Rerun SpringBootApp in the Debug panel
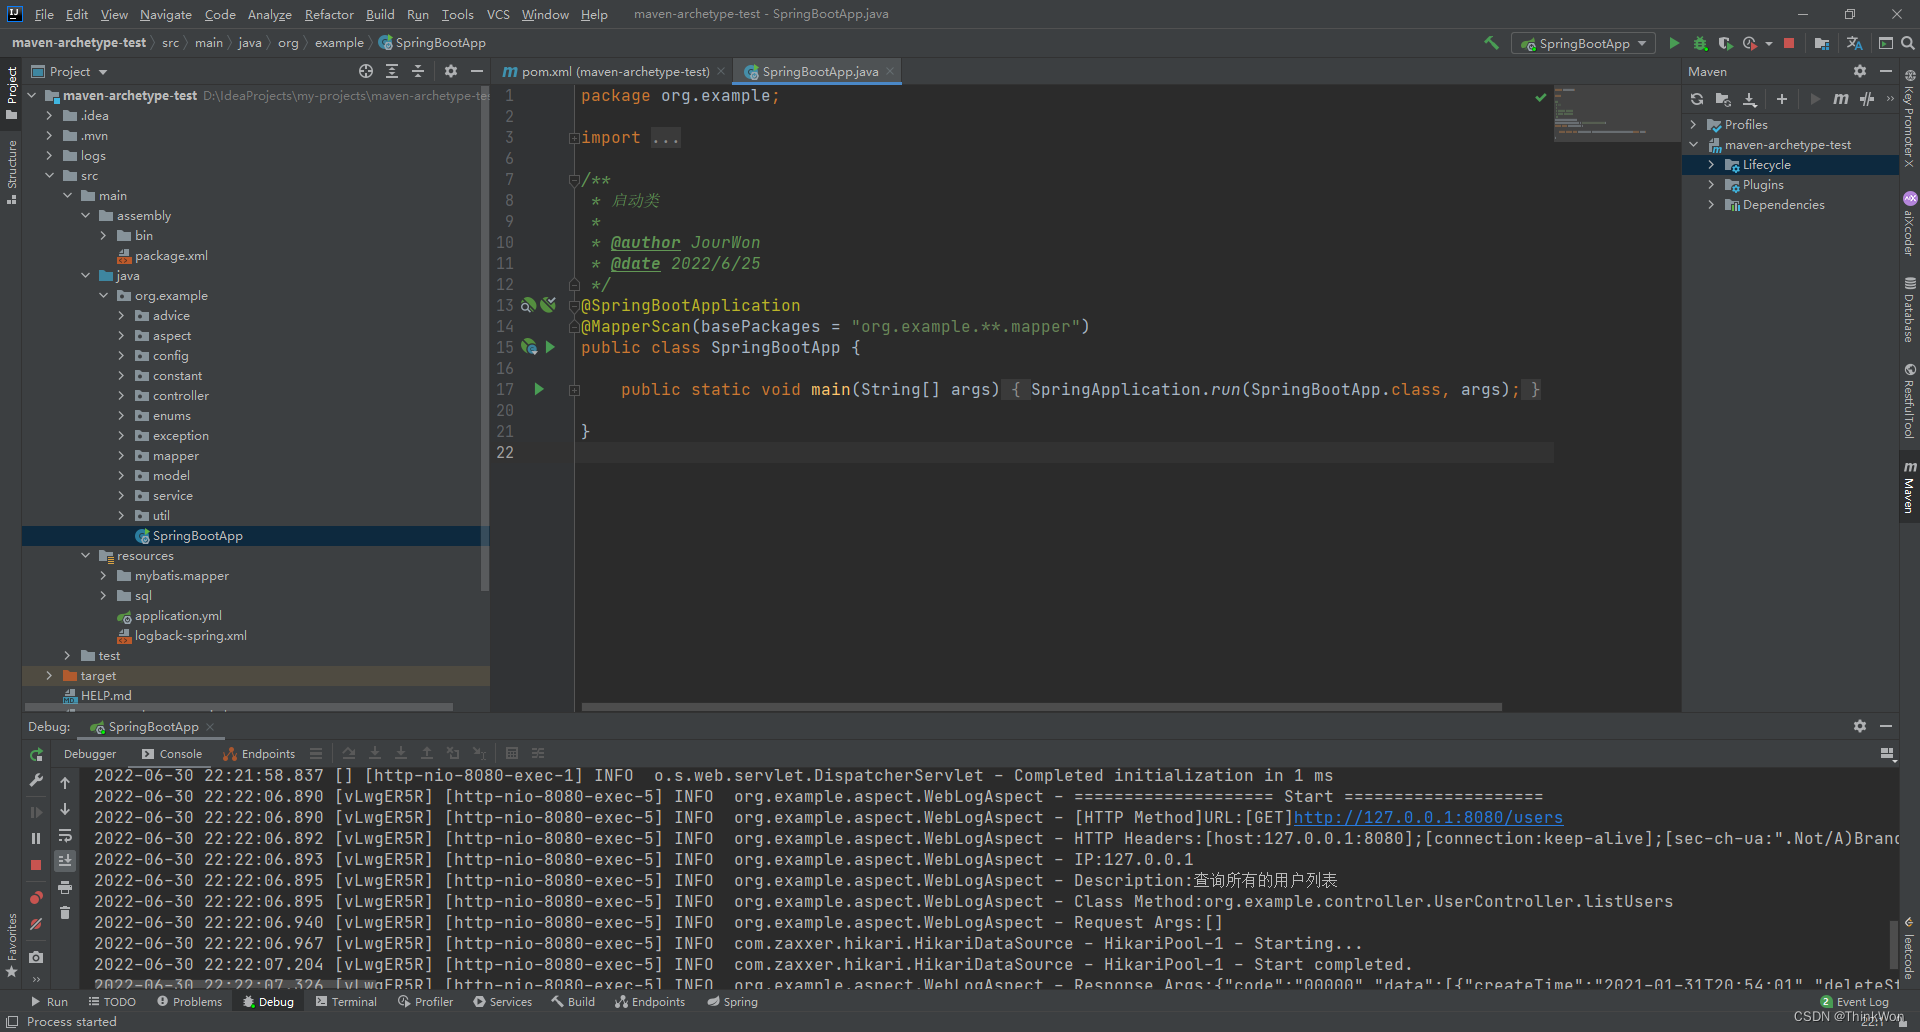The width and height of the screenshot is (1920, 1032). coord(36,754)
